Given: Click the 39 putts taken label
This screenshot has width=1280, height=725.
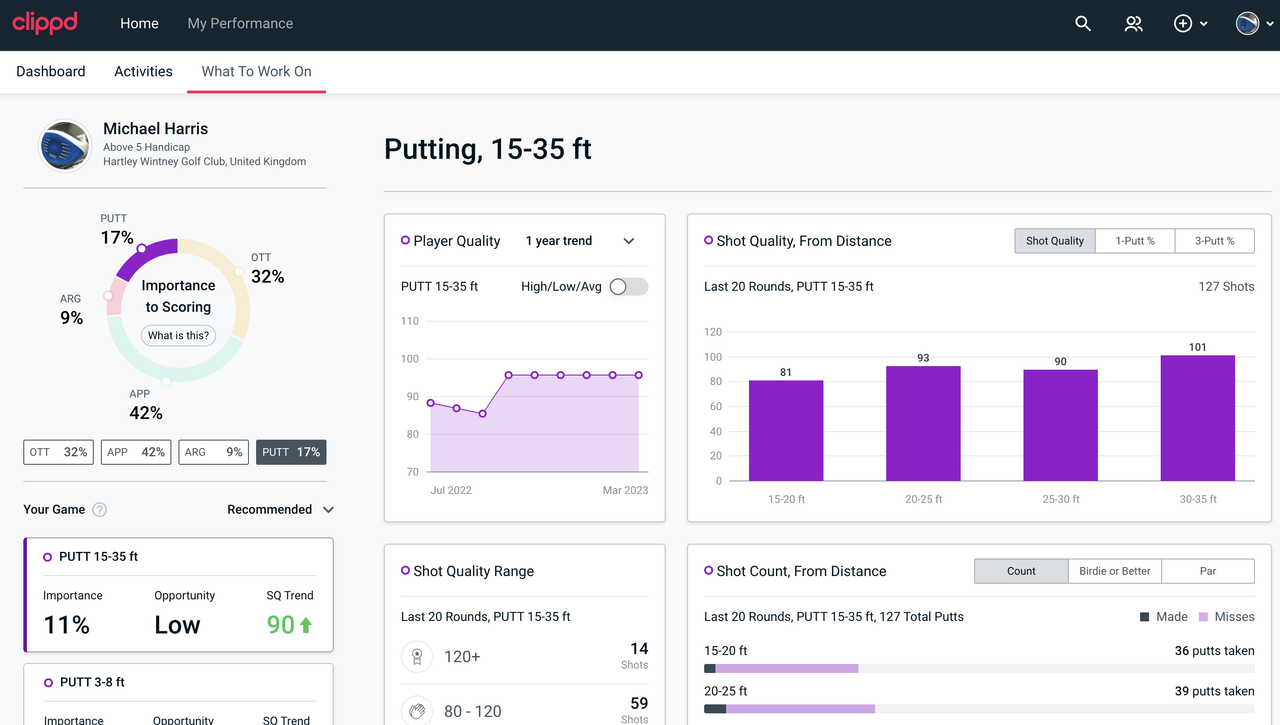Looking at the screenshot, I should coord(1214,691).
